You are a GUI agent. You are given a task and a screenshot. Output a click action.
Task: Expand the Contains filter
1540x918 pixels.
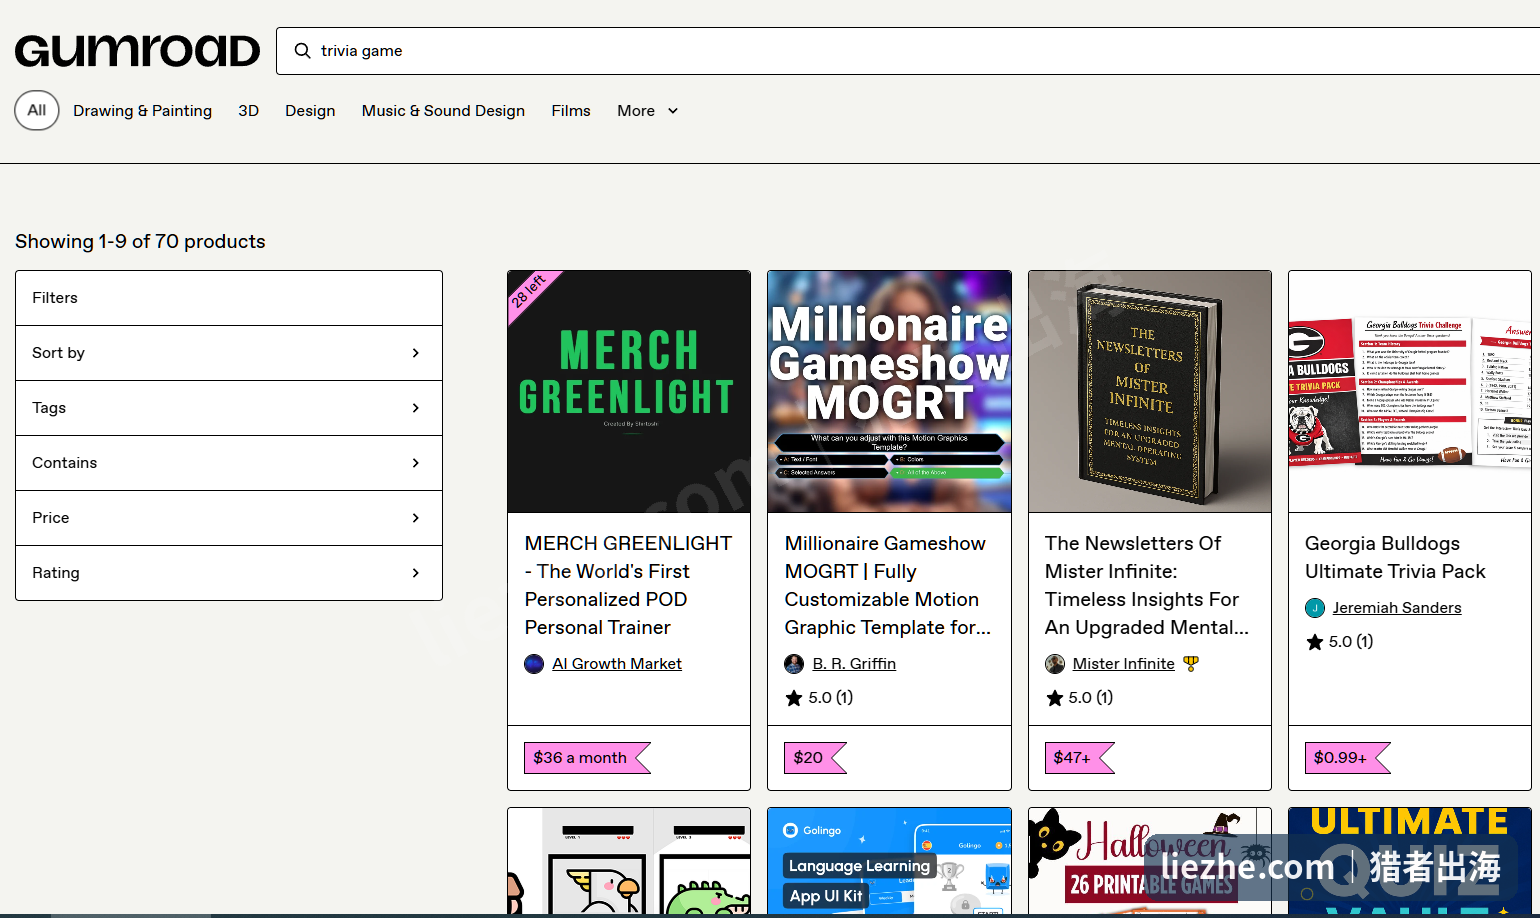pyautogui.click(x=229, y=463)
